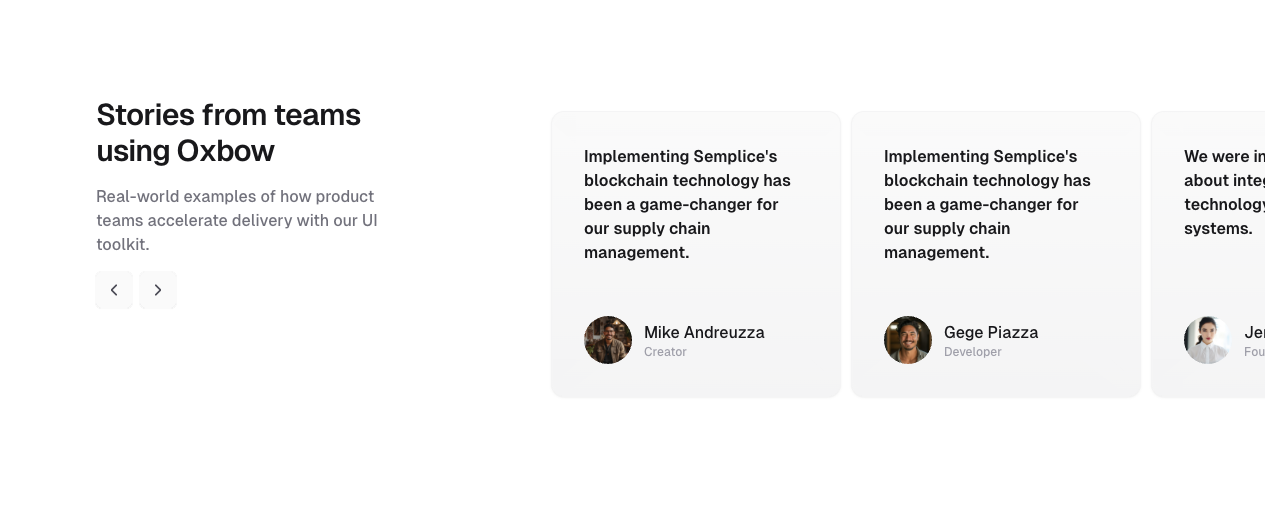This screenshot has height=508, width=1265.
Task: Click the quote text in Gege's card
Action: click(x=987, y=204)
